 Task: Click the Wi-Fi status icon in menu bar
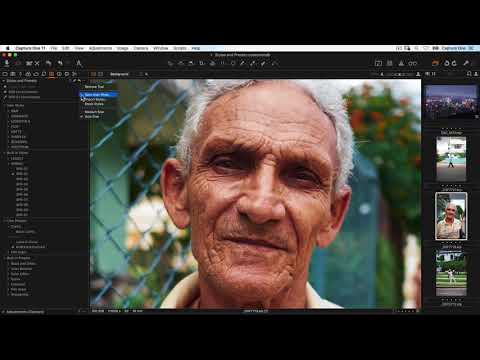[x=426, y=48]
